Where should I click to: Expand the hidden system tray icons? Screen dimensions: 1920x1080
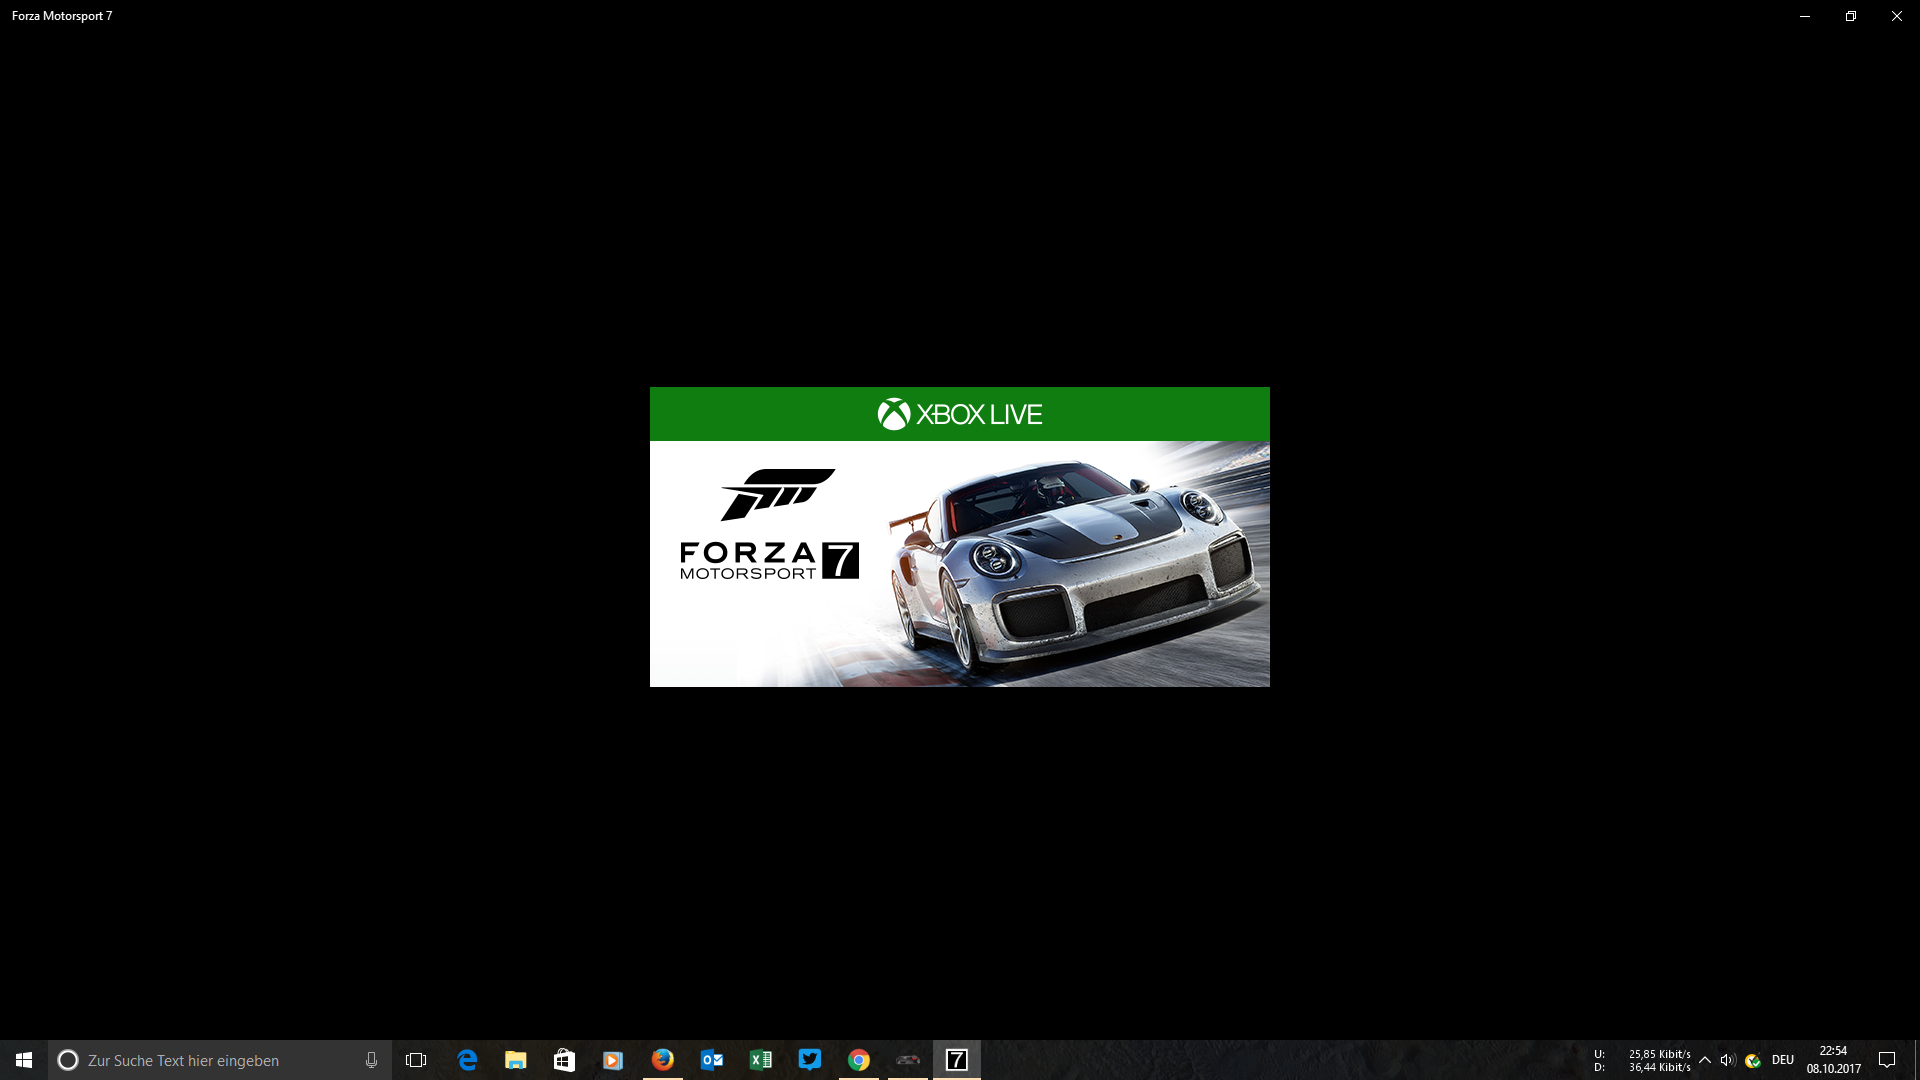click(1705, 1060)
